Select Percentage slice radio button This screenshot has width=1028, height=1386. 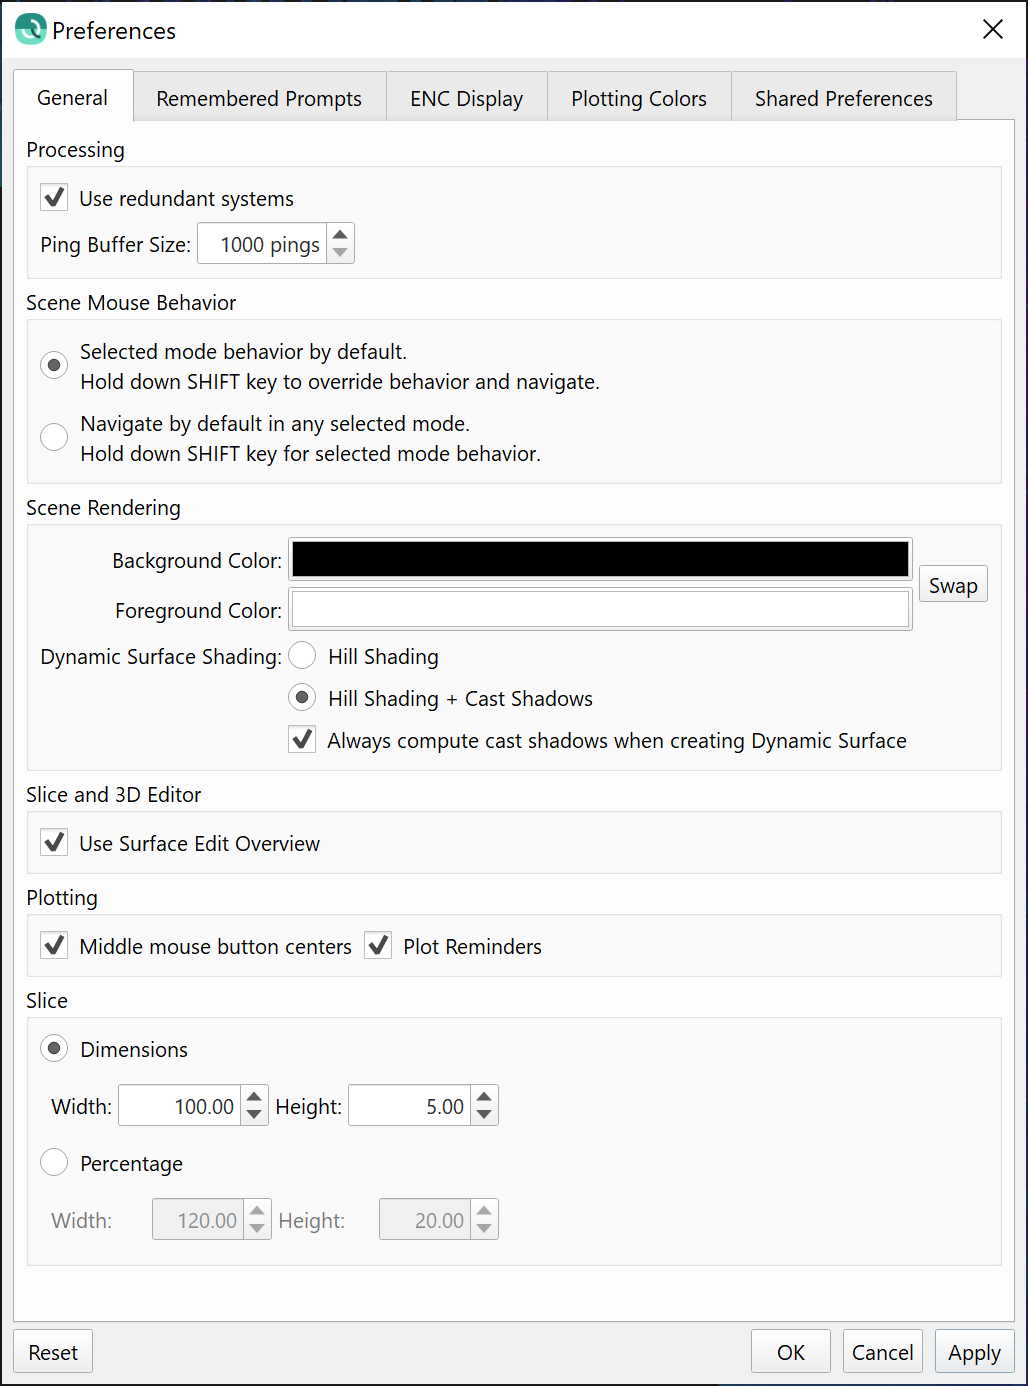(x=54, y=1163)
